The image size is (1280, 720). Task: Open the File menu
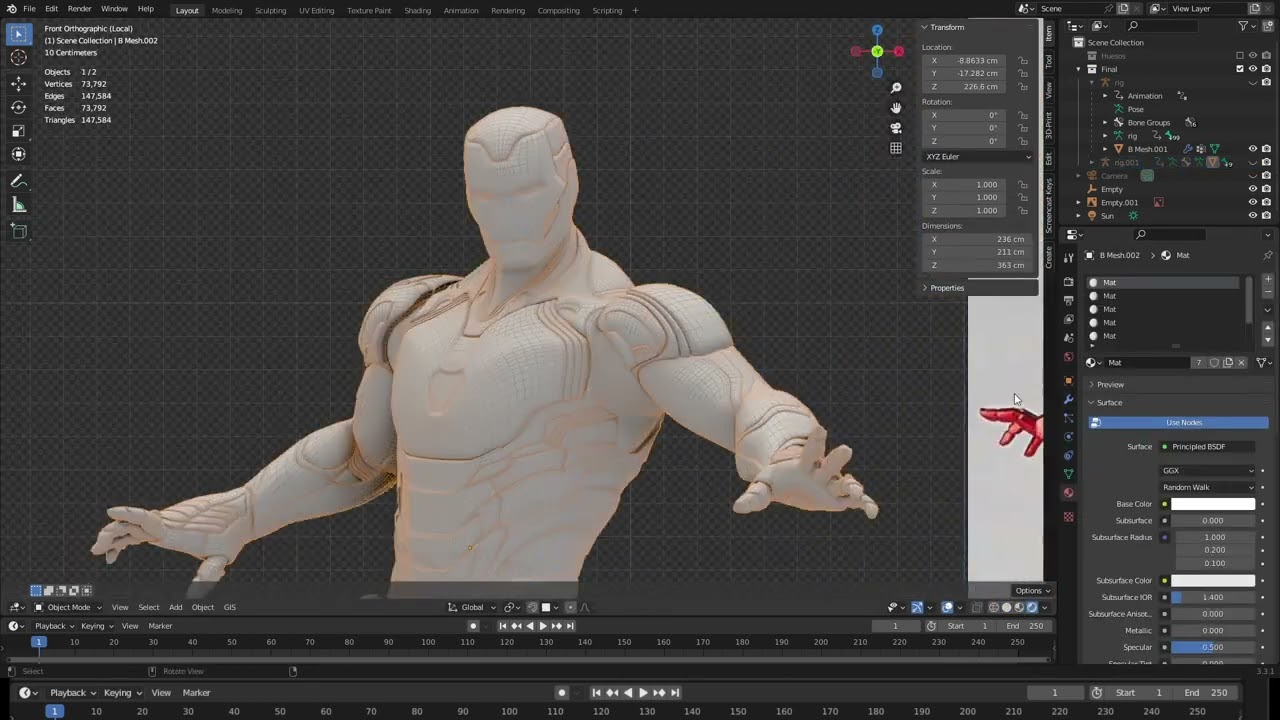tap(29, 9)
